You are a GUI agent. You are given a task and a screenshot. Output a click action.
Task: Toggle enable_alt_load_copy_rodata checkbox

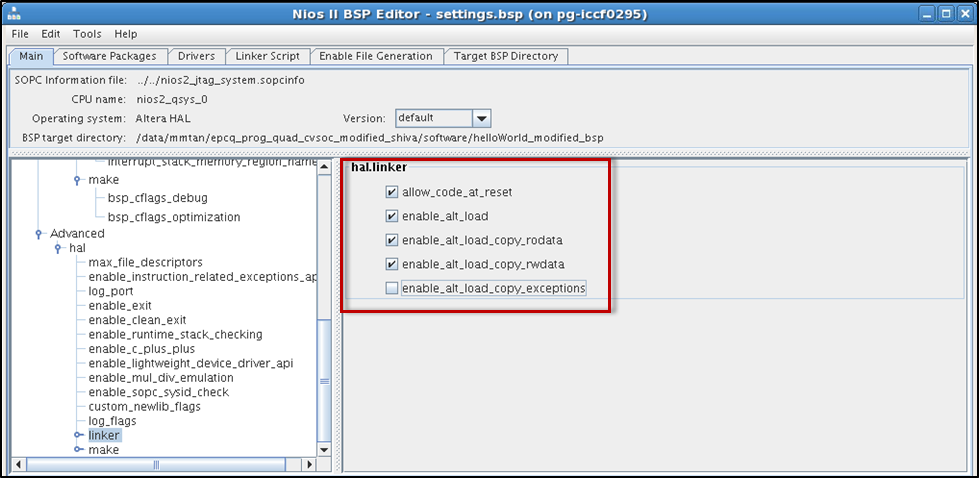tap(391, 240)
